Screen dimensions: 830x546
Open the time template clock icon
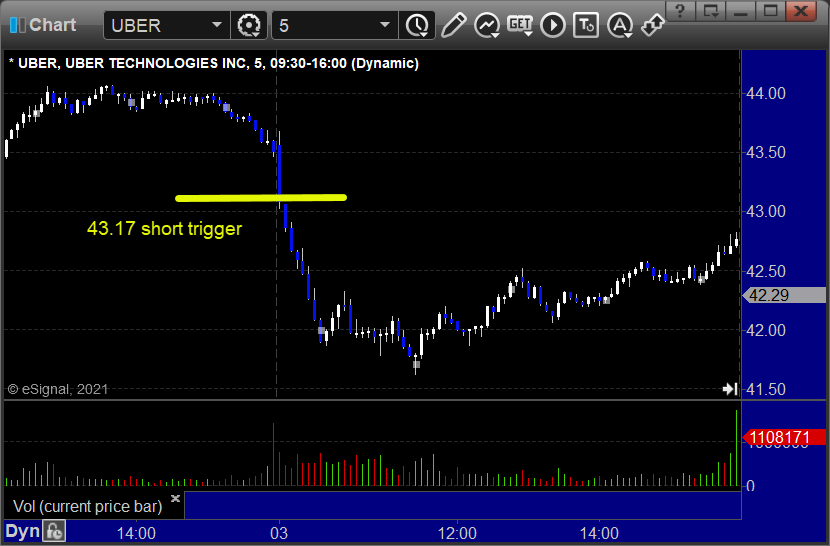[x=417, y=25]
